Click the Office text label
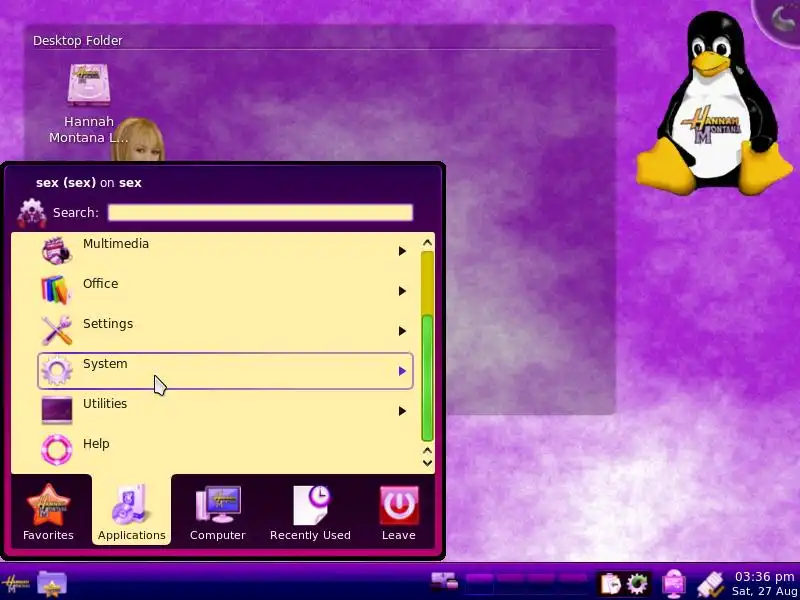800x600 pixels. tap(101, 284)
